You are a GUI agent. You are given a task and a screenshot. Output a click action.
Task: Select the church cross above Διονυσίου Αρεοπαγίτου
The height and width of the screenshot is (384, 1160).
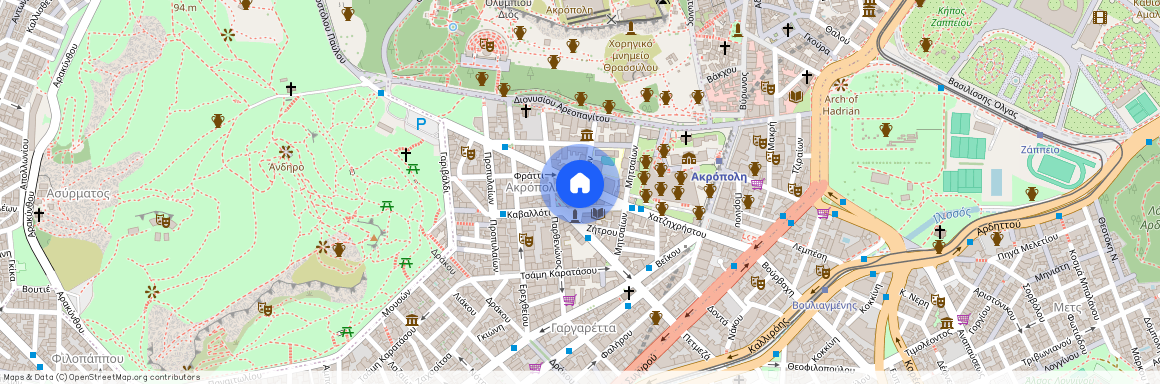click(526, 111)
